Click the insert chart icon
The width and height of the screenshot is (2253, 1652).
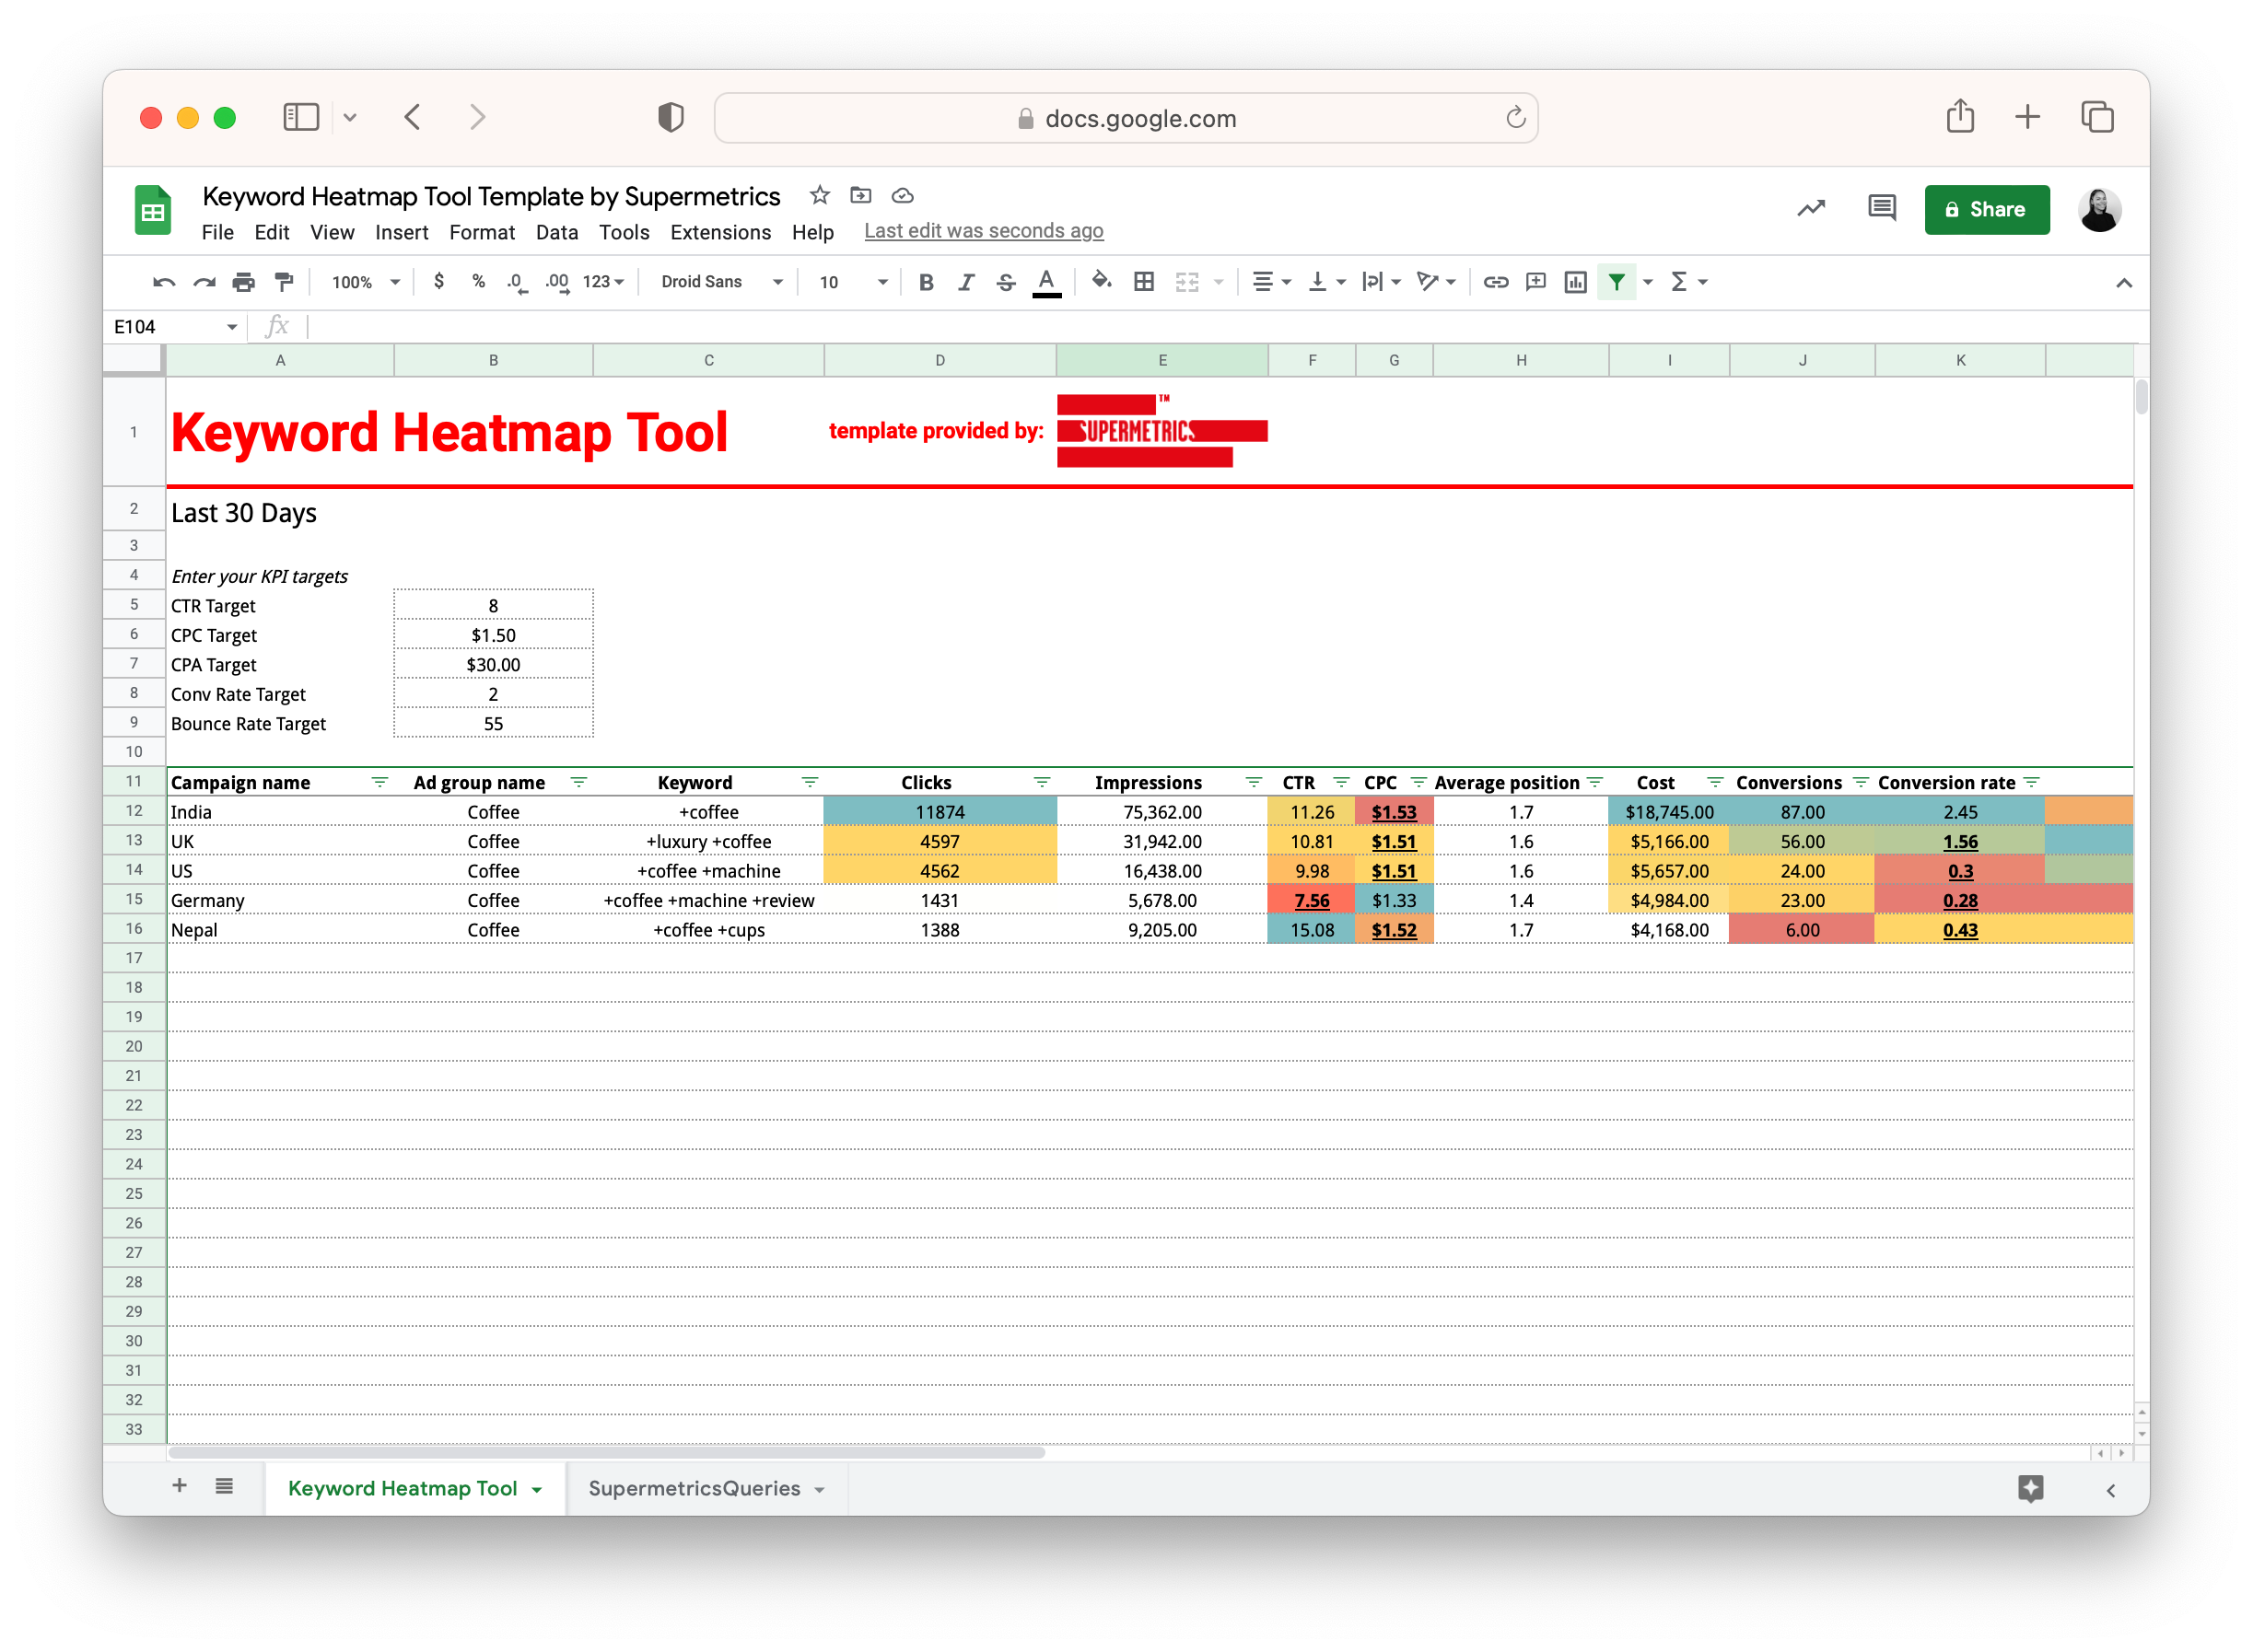pos(1575,282)
